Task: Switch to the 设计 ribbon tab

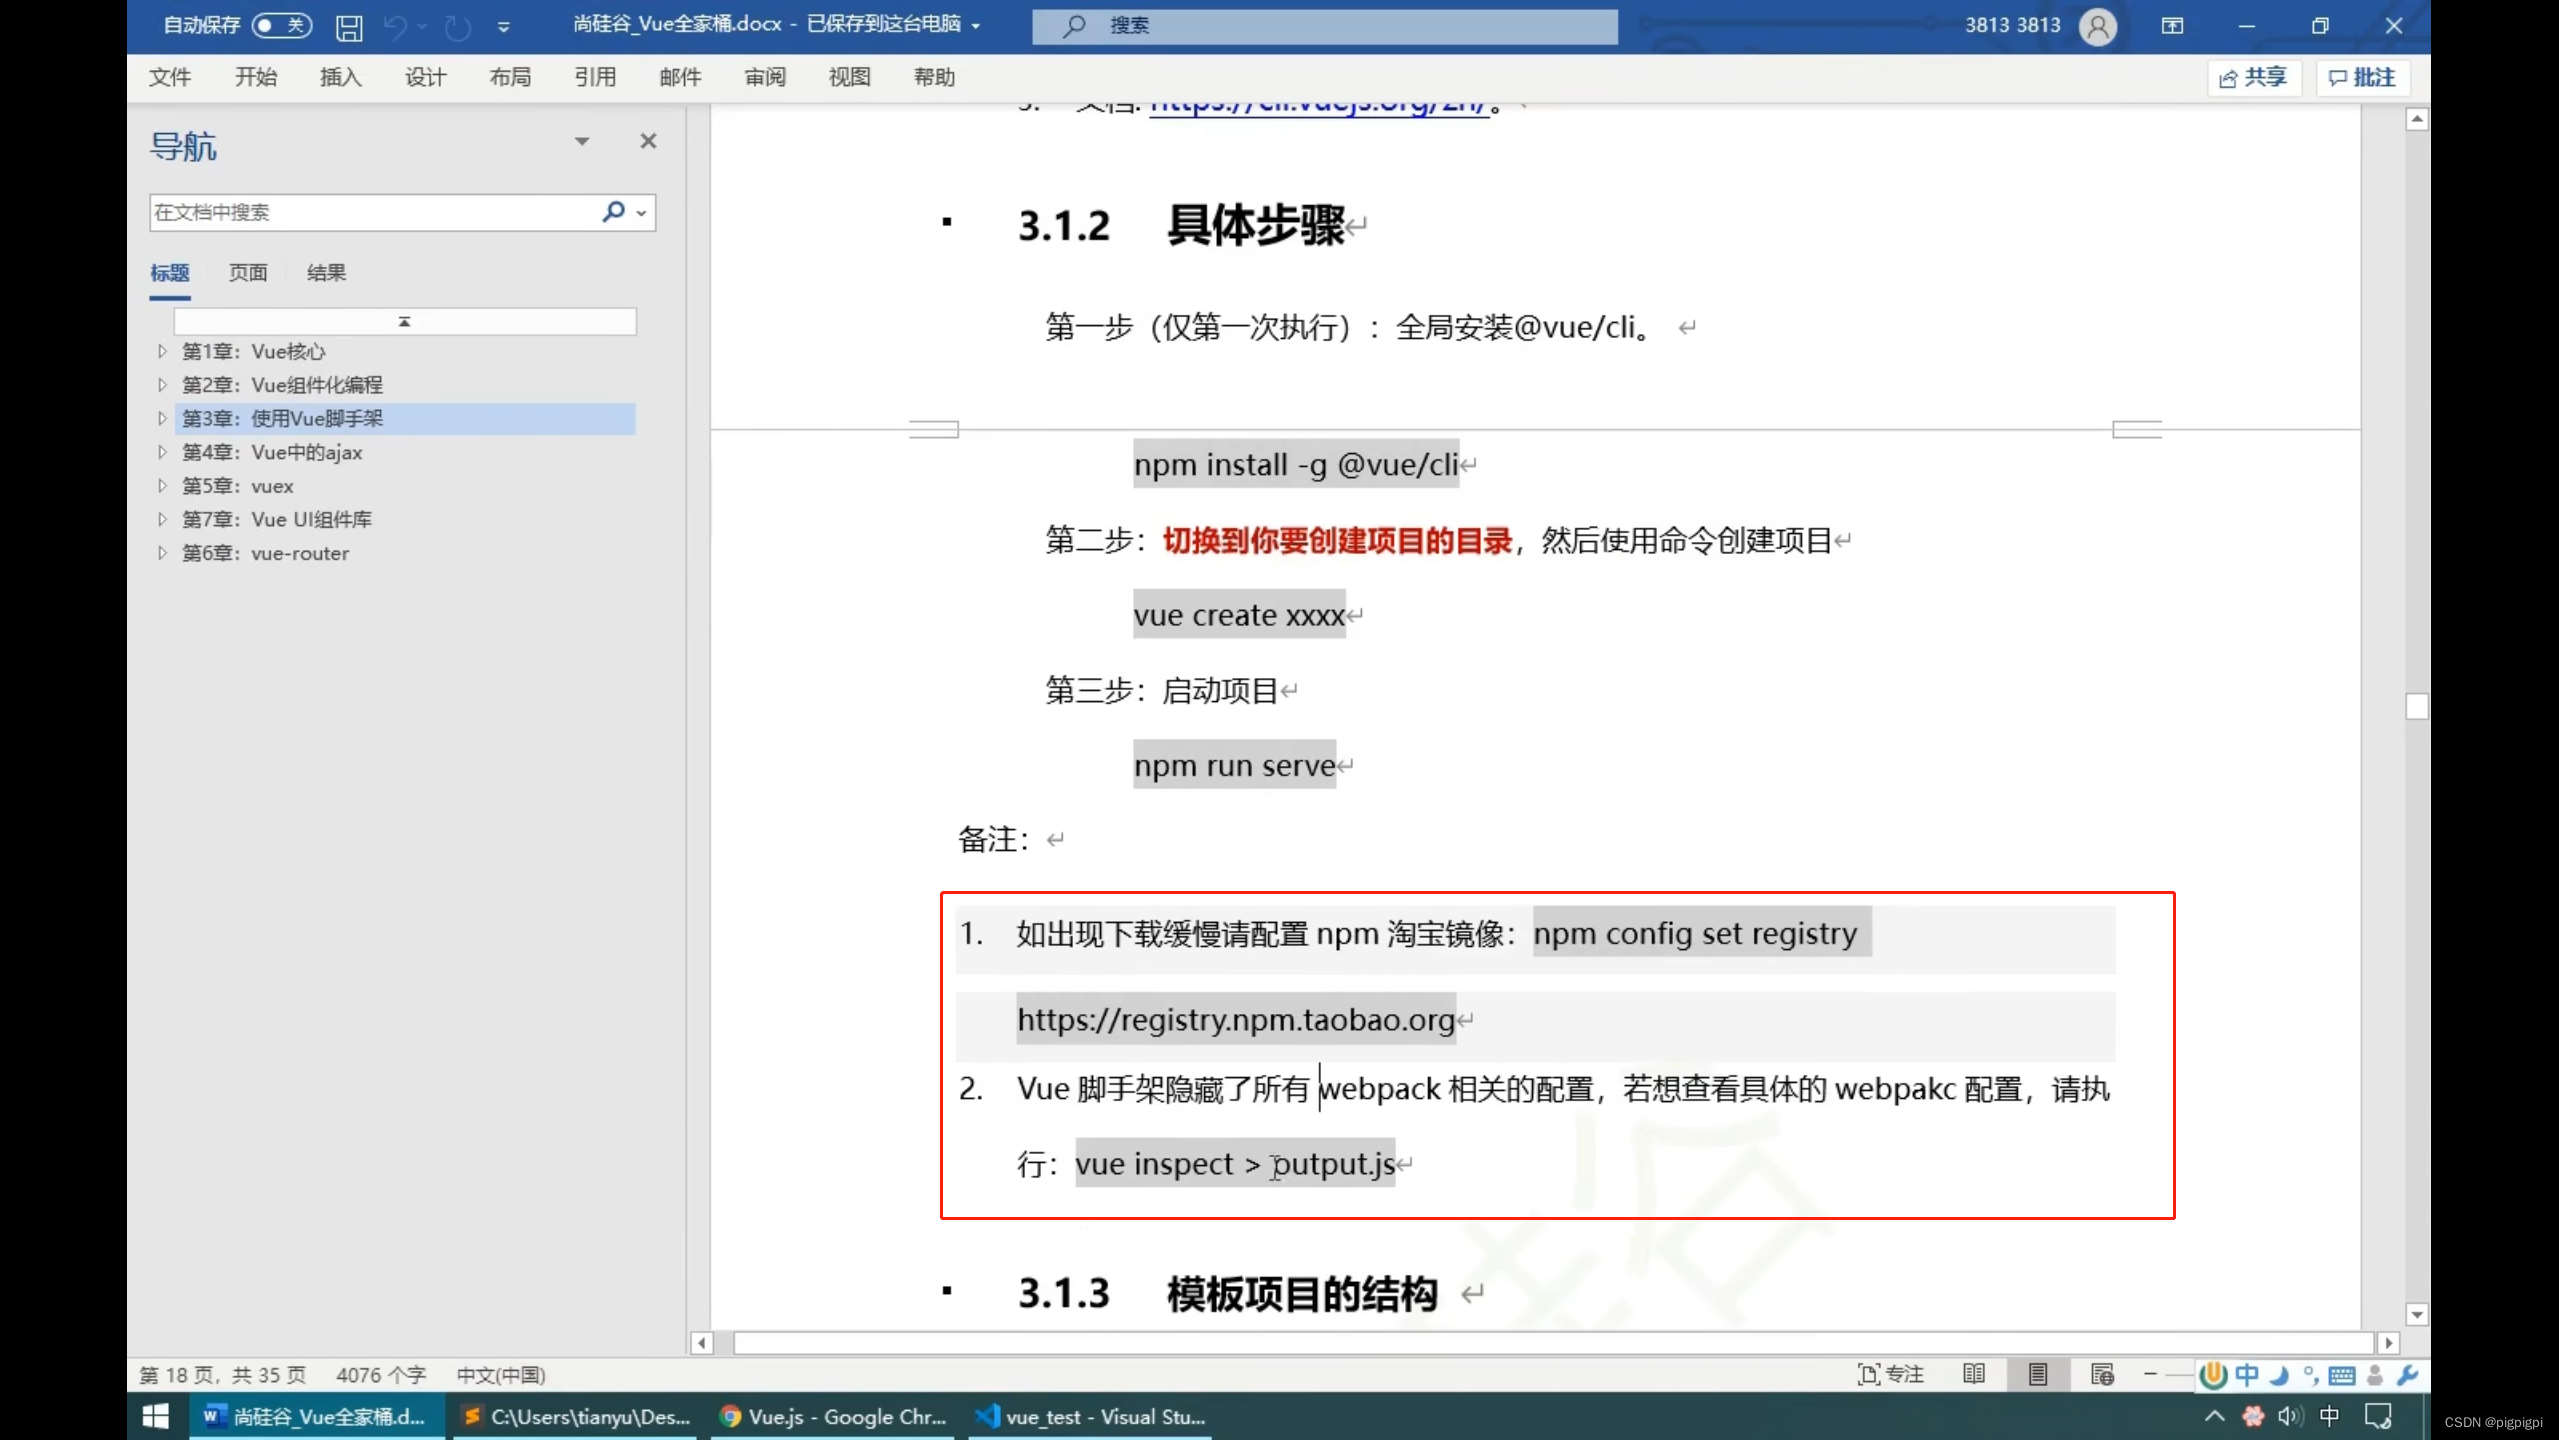Action: (x=426, y=77)
